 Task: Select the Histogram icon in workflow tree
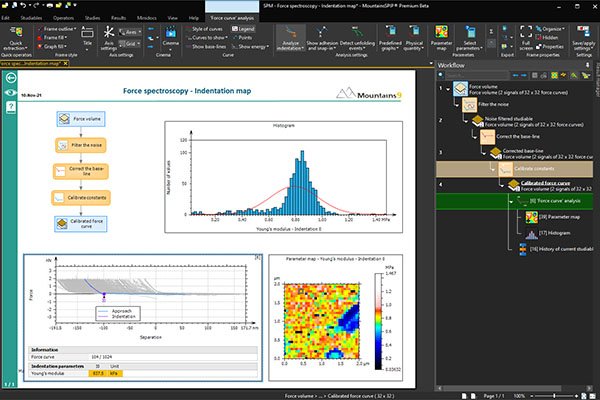[x=531, y=233]
